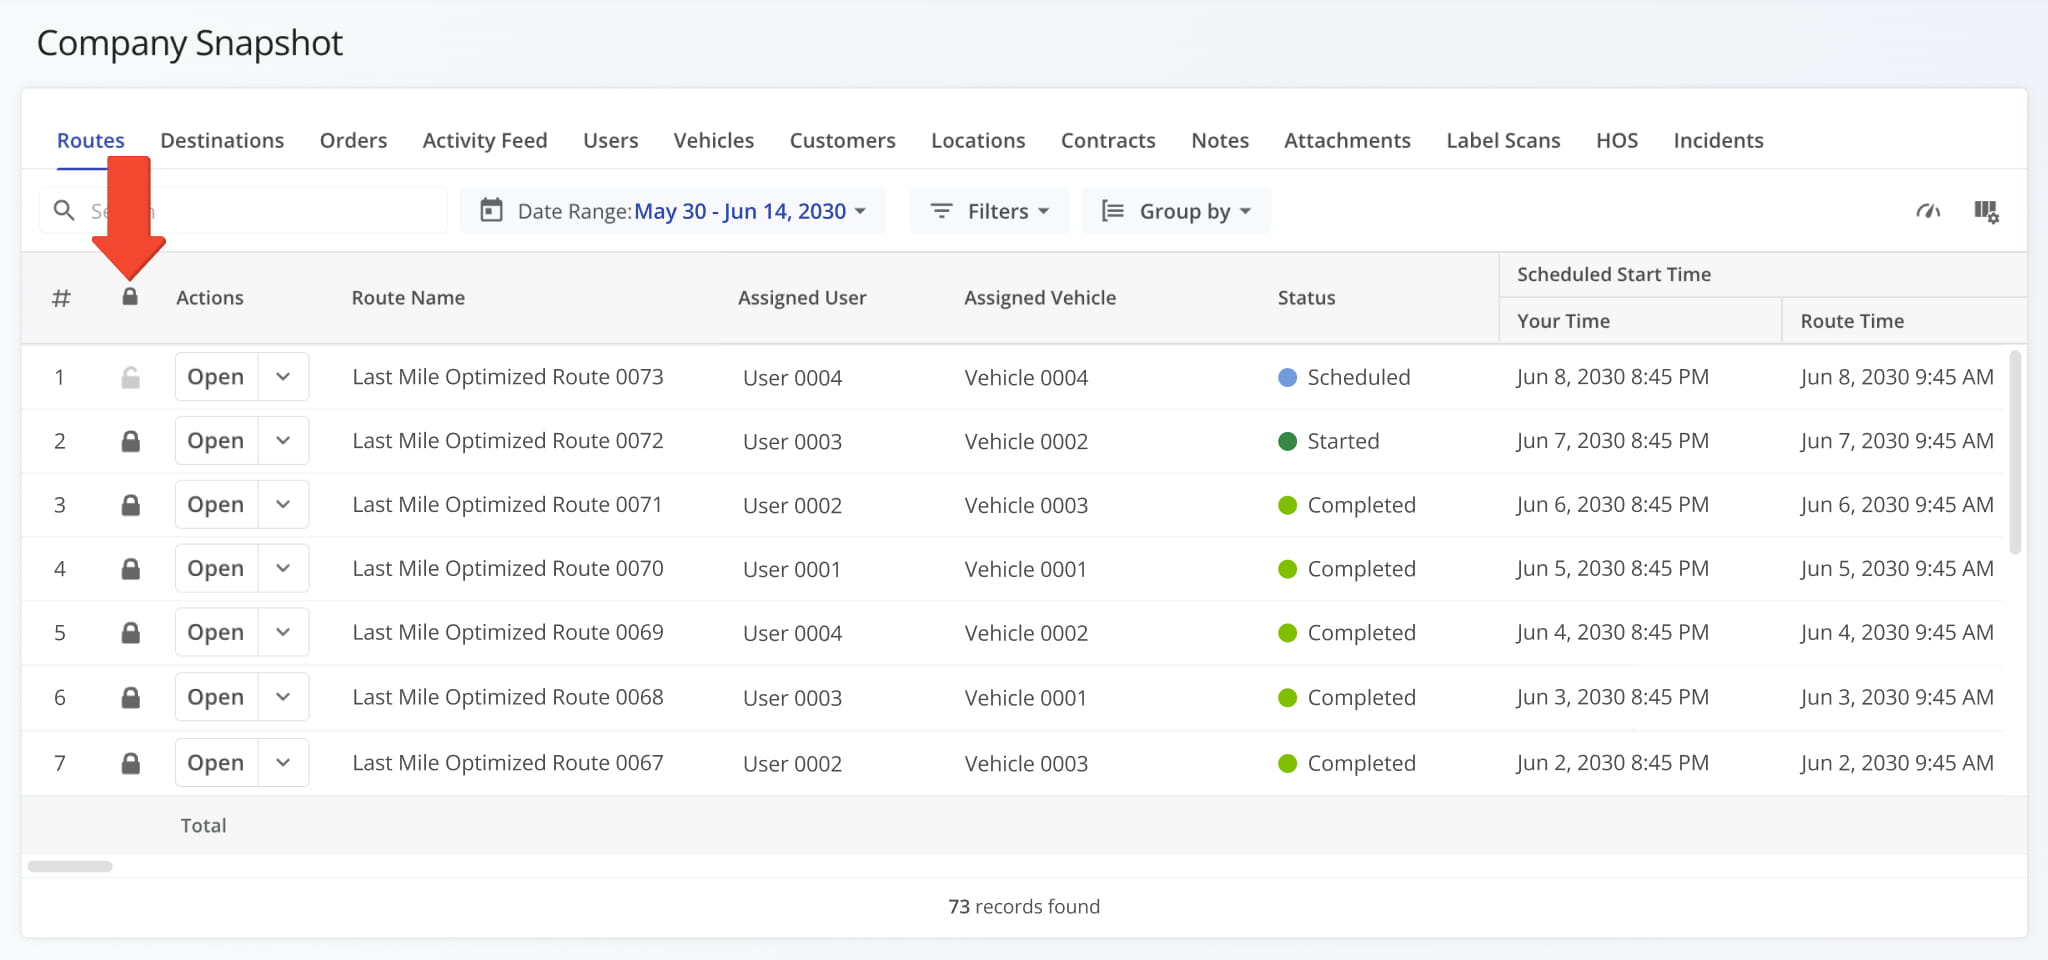
Task: Expand actions dropdown for Route 0069
Action: pyautogui.click(x=283, y=632)
